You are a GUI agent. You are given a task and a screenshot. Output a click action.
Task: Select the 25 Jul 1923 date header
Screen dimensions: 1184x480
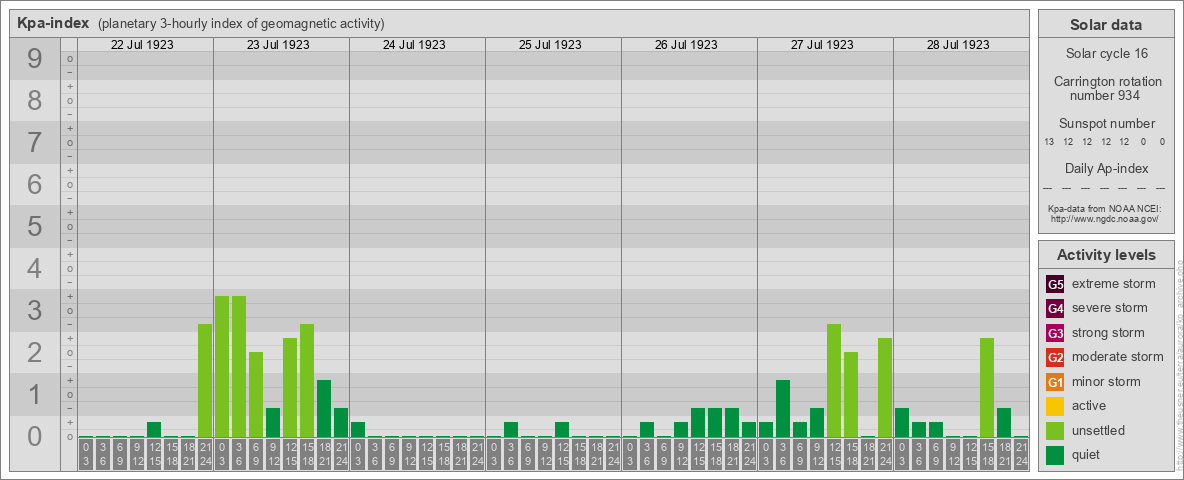click(x=550, y=45)
